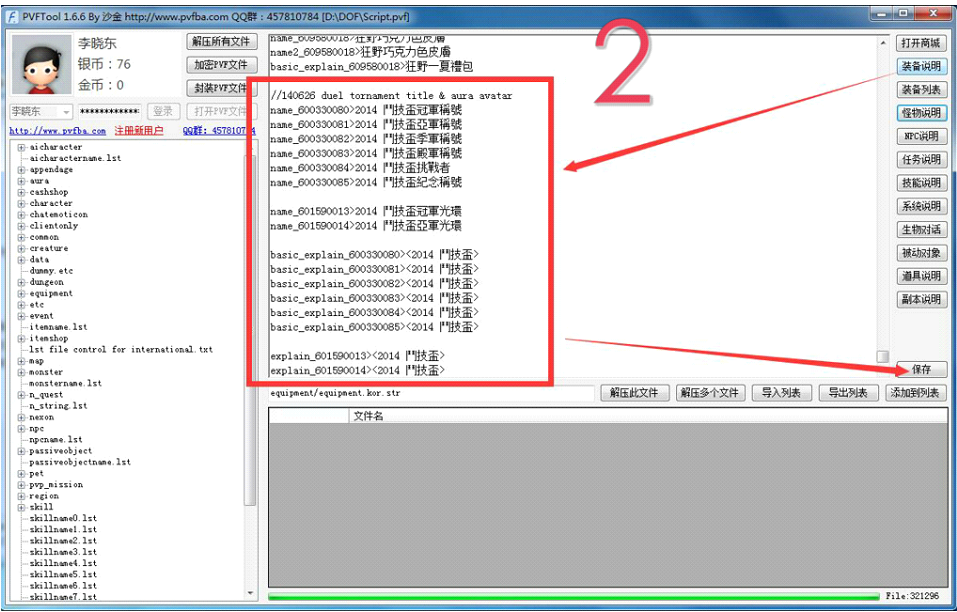The width and height of the screenshot is (957, 612).
Task: Open the 装备说明 section
Action: (x=920, y=66)
